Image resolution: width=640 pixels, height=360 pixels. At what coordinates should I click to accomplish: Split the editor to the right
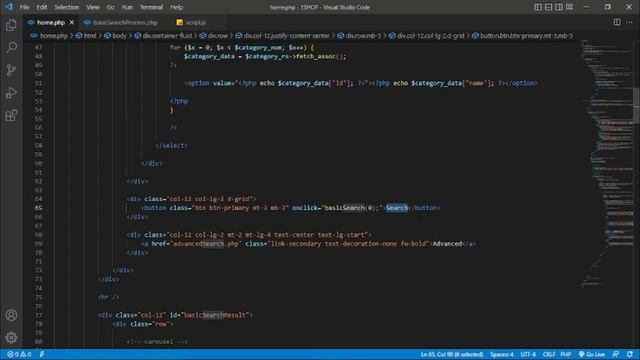click(617, 22)
